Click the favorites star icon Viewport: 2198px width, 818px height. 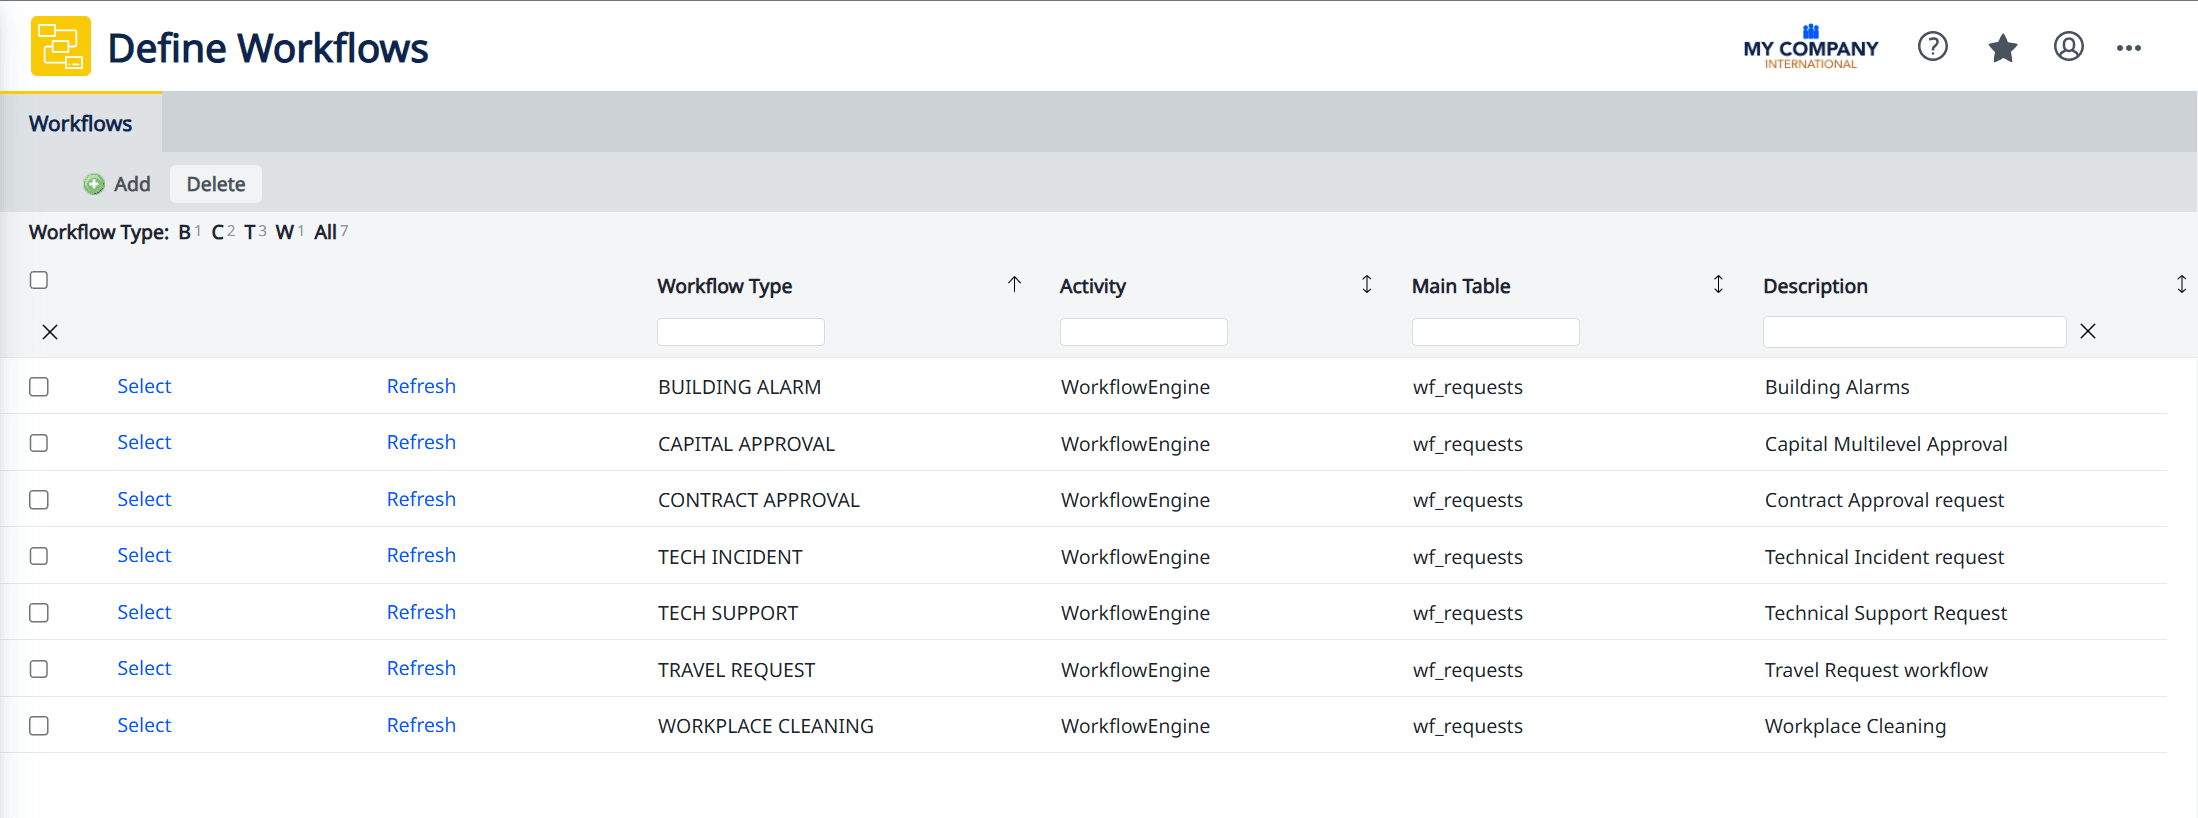pyautogui.click(x=2002, y=47)
